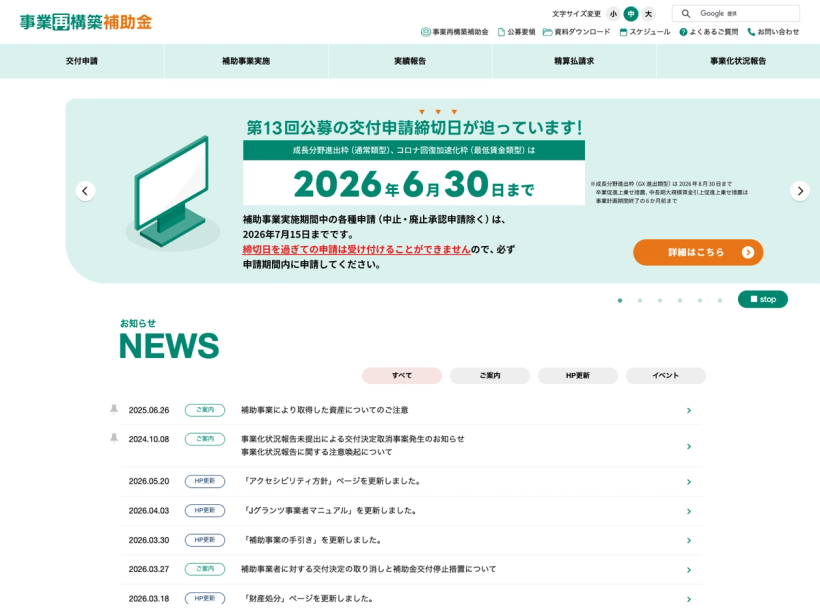Filter news by ご案内
The image size is (820, 615).
(x=489, y=375)
